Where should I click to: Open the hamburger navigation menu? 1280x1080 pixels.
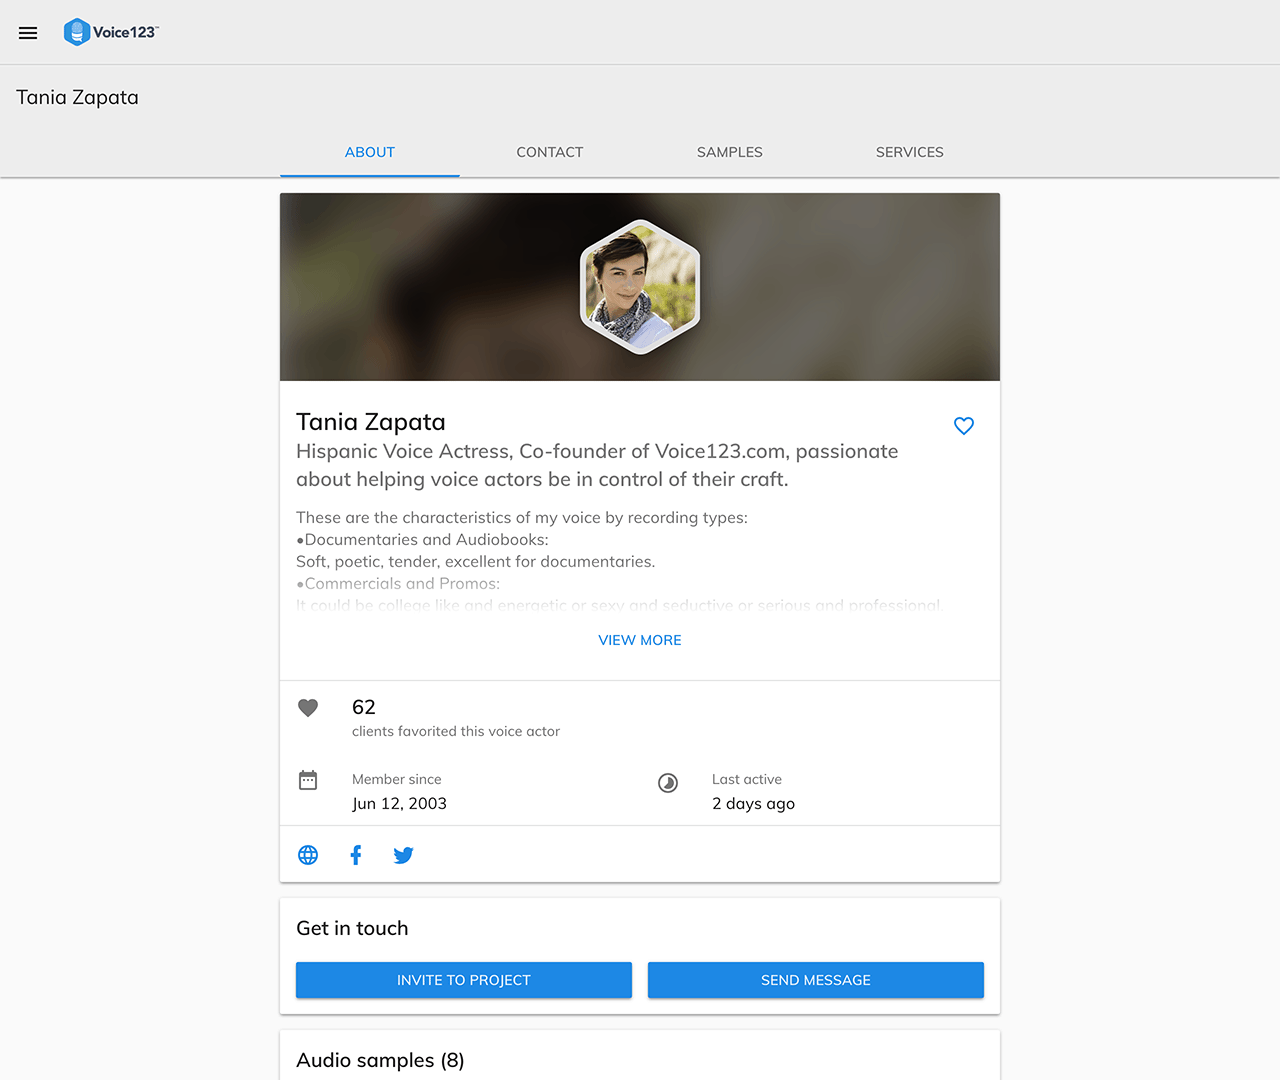[x=28, y=33]
